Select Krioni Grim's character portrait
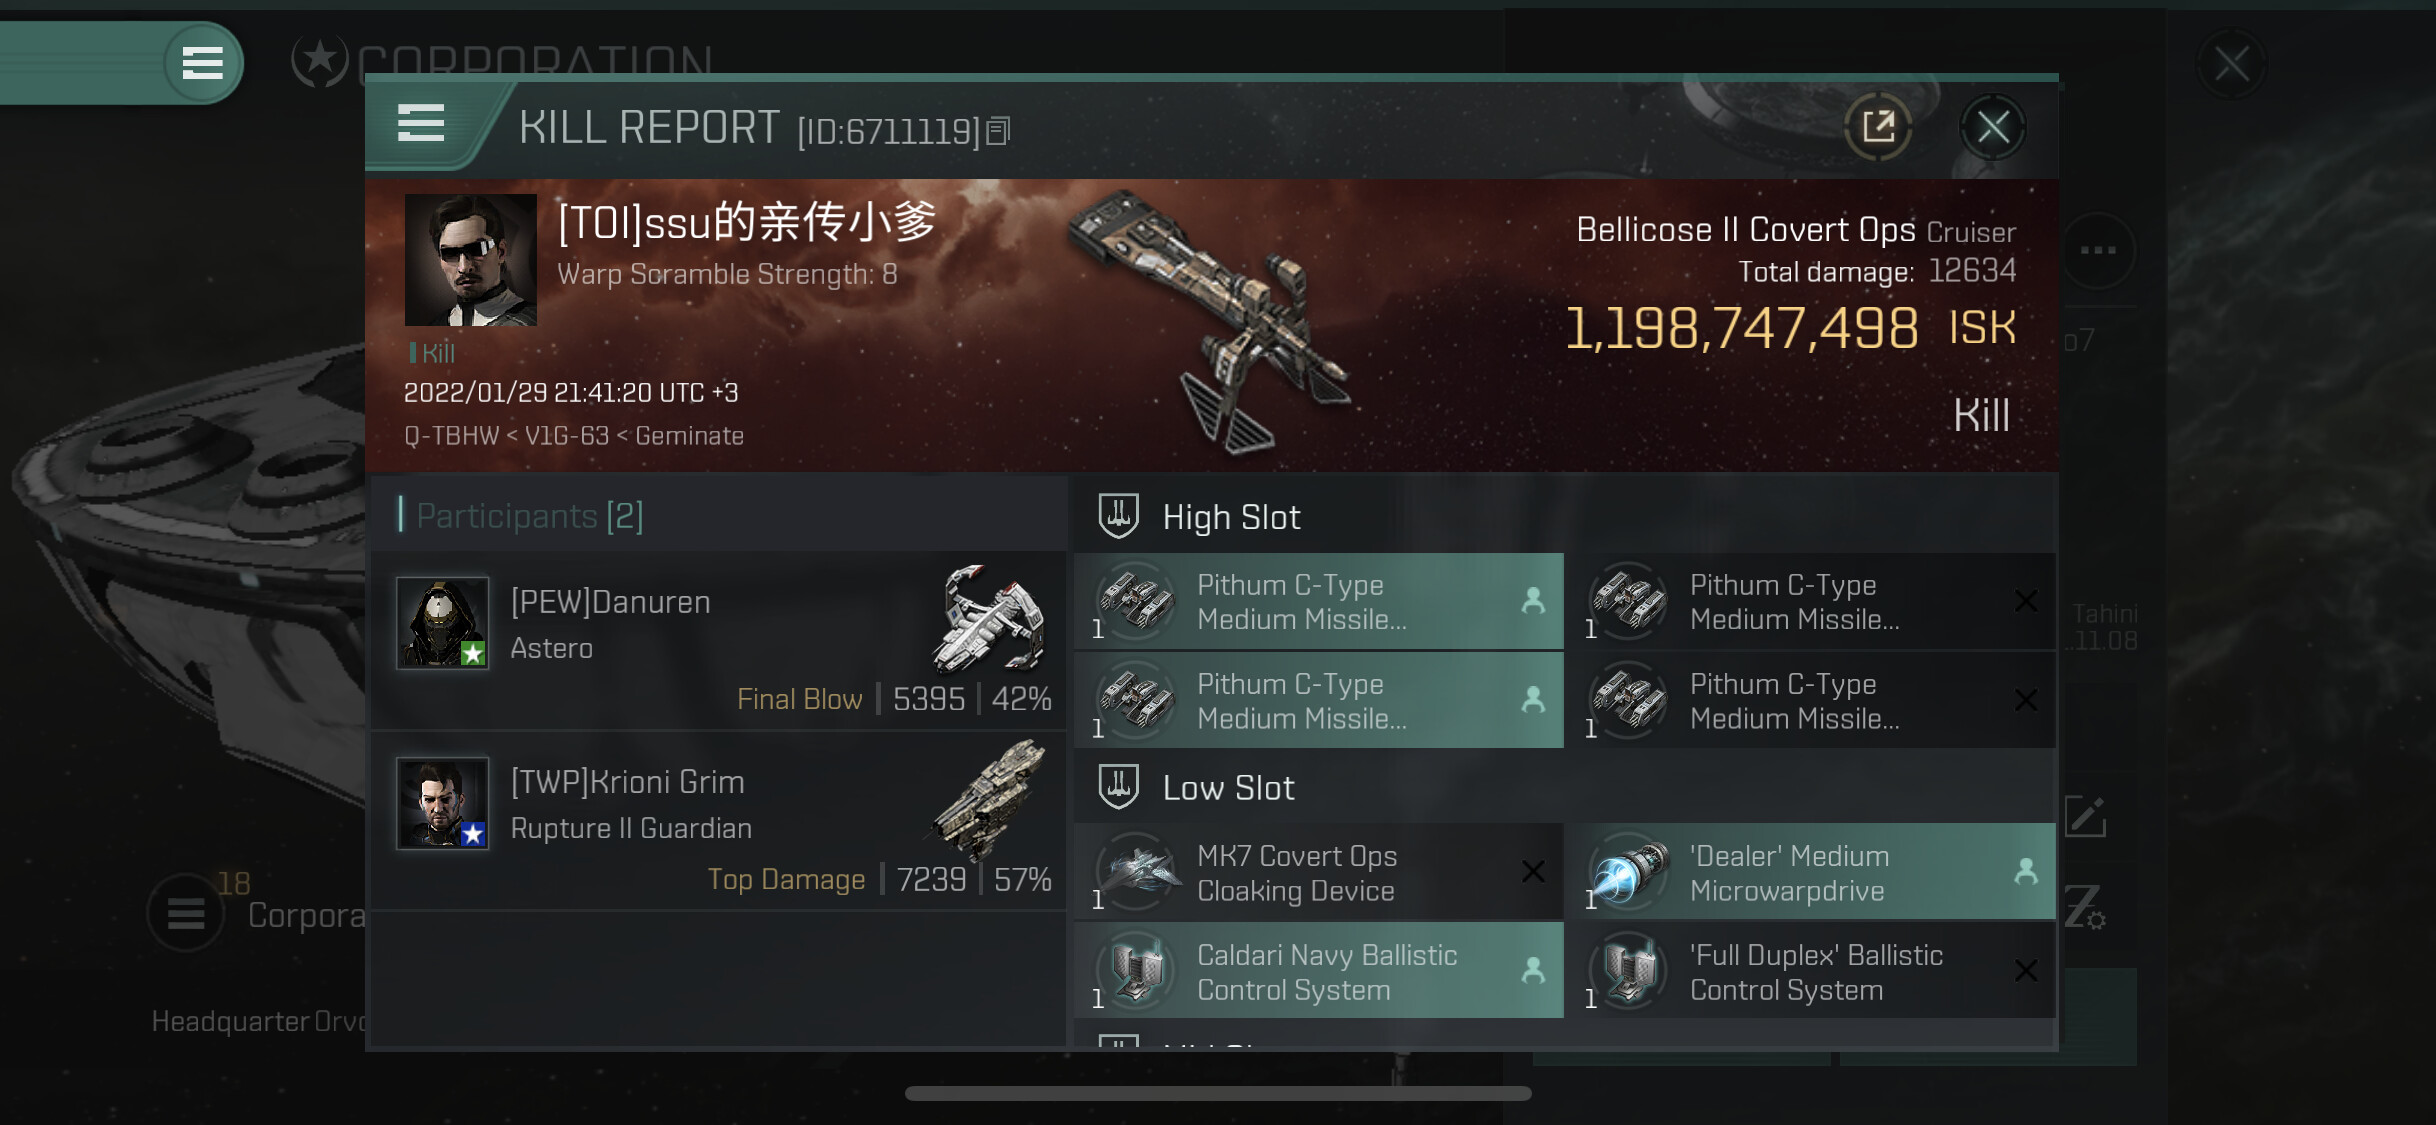The width and height of the screenshot is (2436, 1125). [x=442, y=803]
